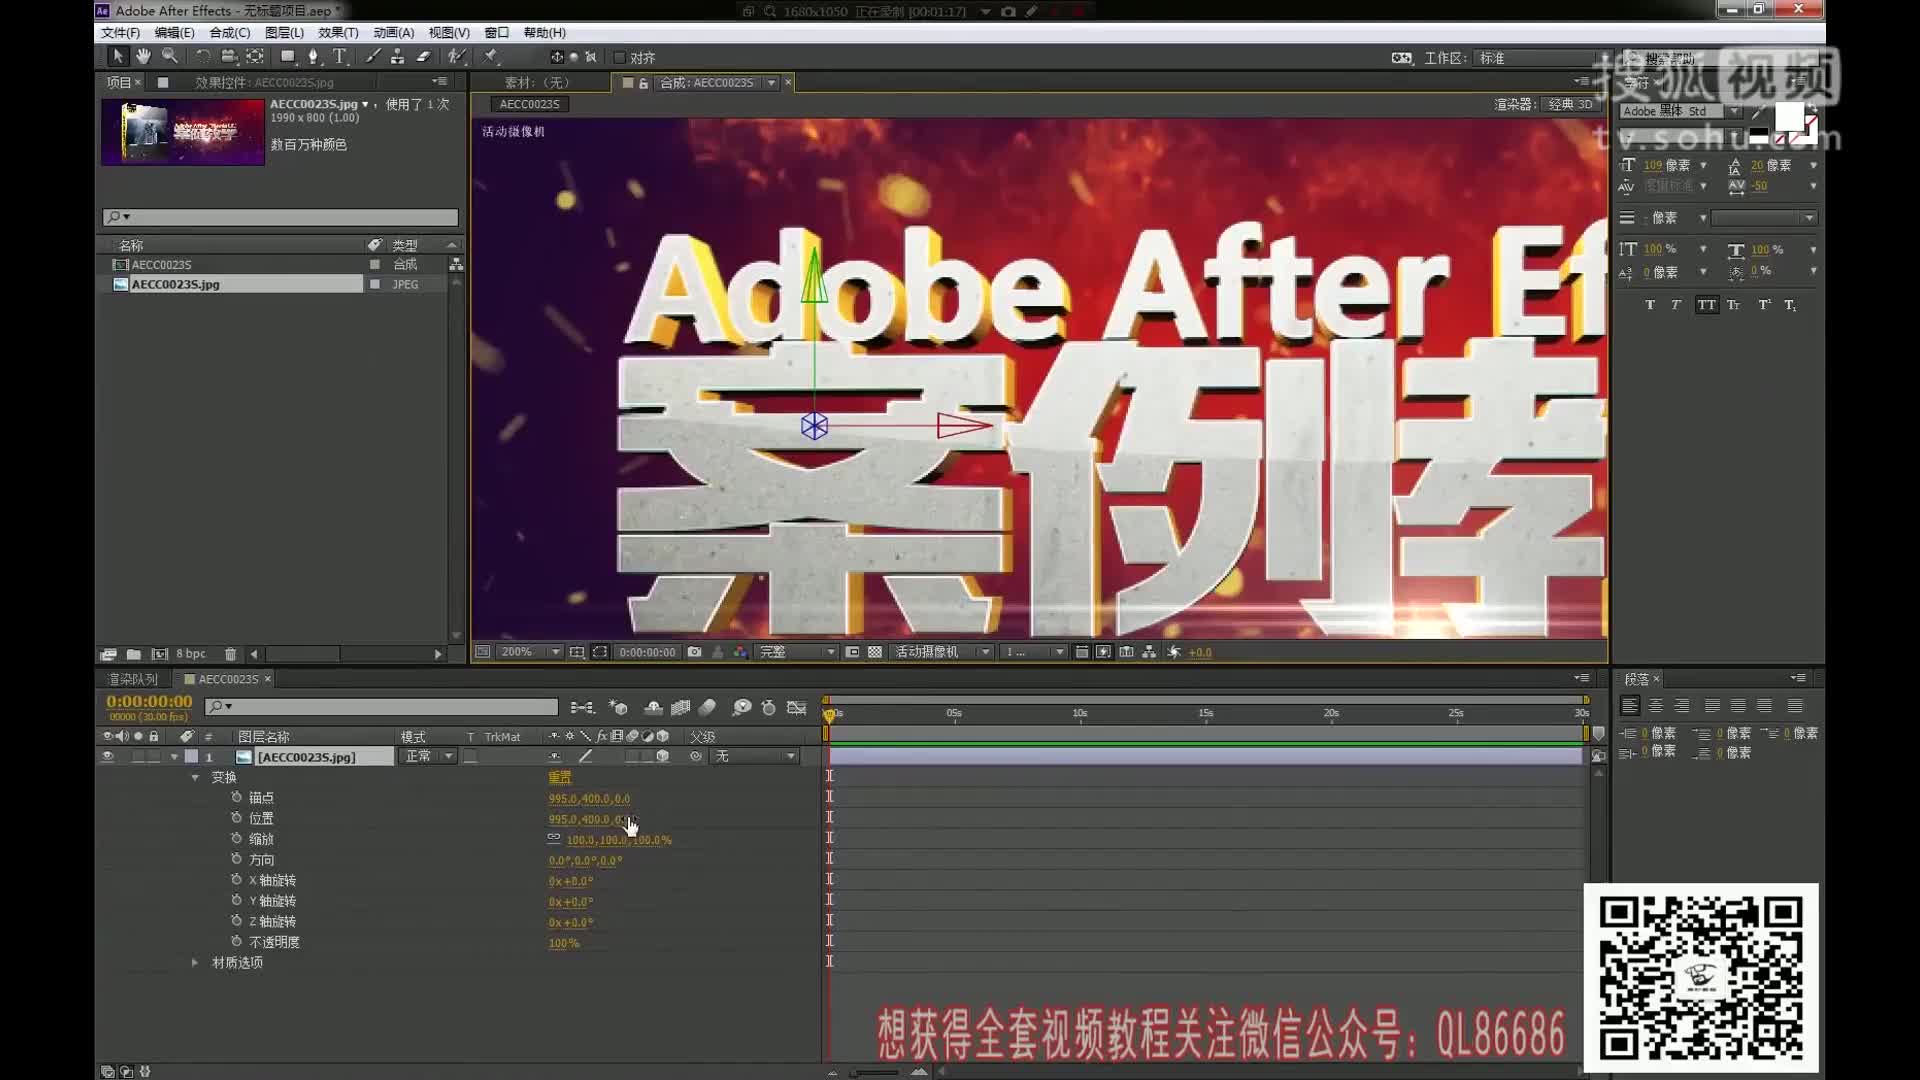Open the 200% magnification dropdown
1920x1080 pixels.
531,652
